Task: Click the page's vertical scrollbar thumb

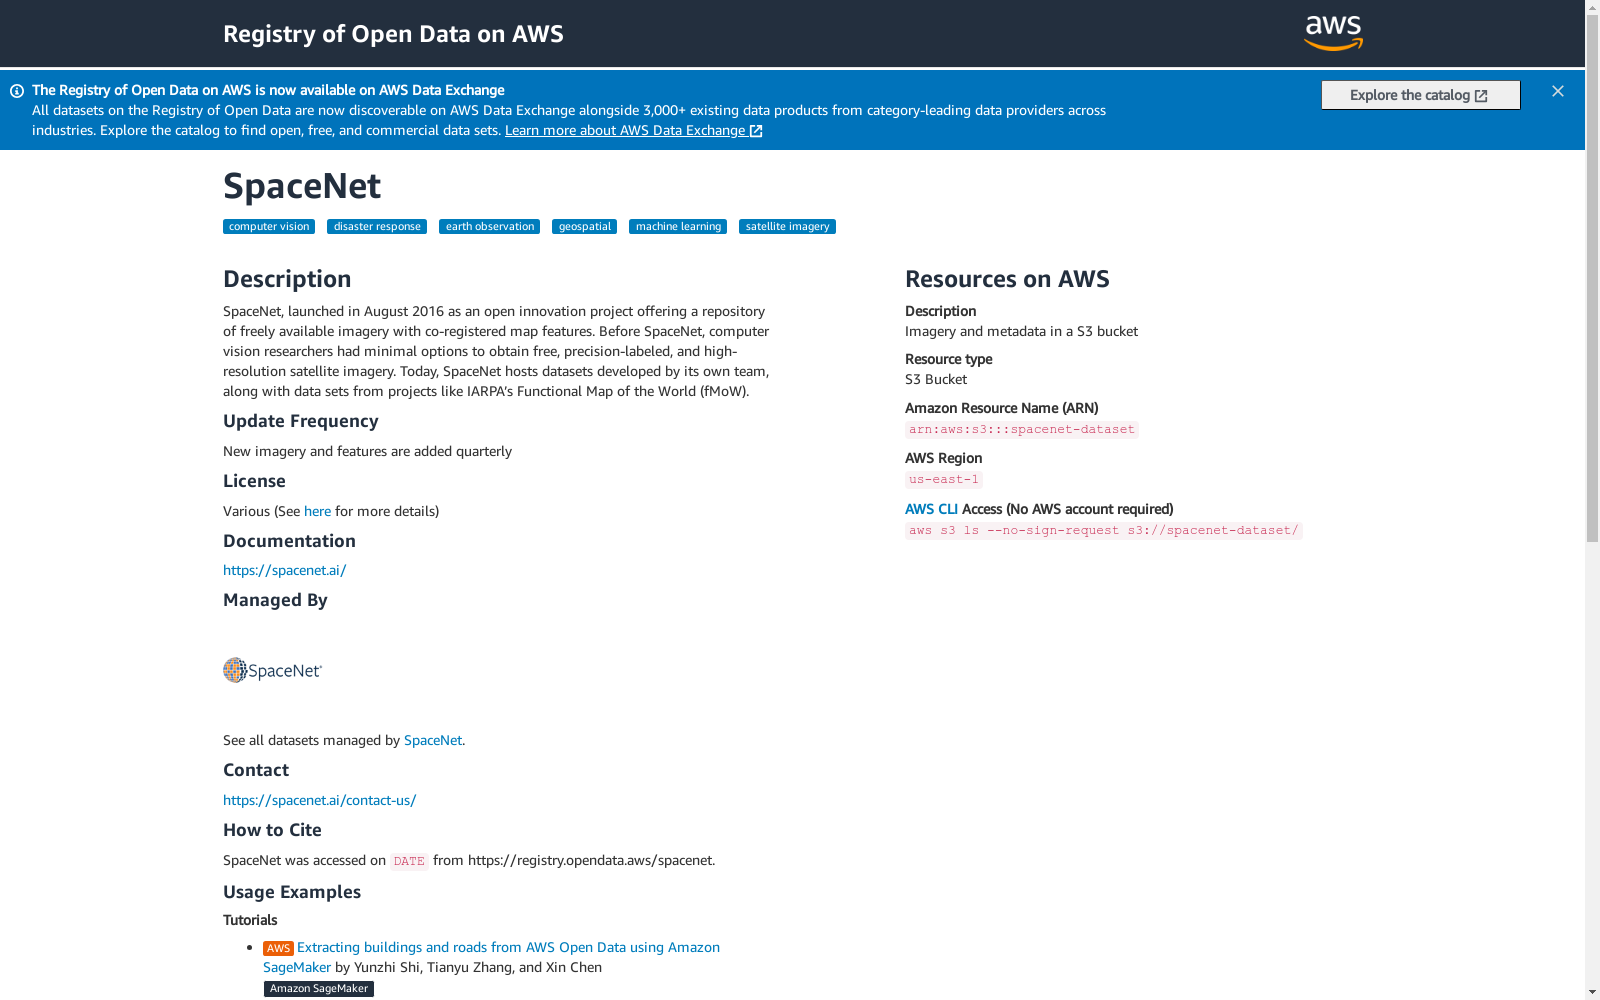Action: click(1592, 280)
